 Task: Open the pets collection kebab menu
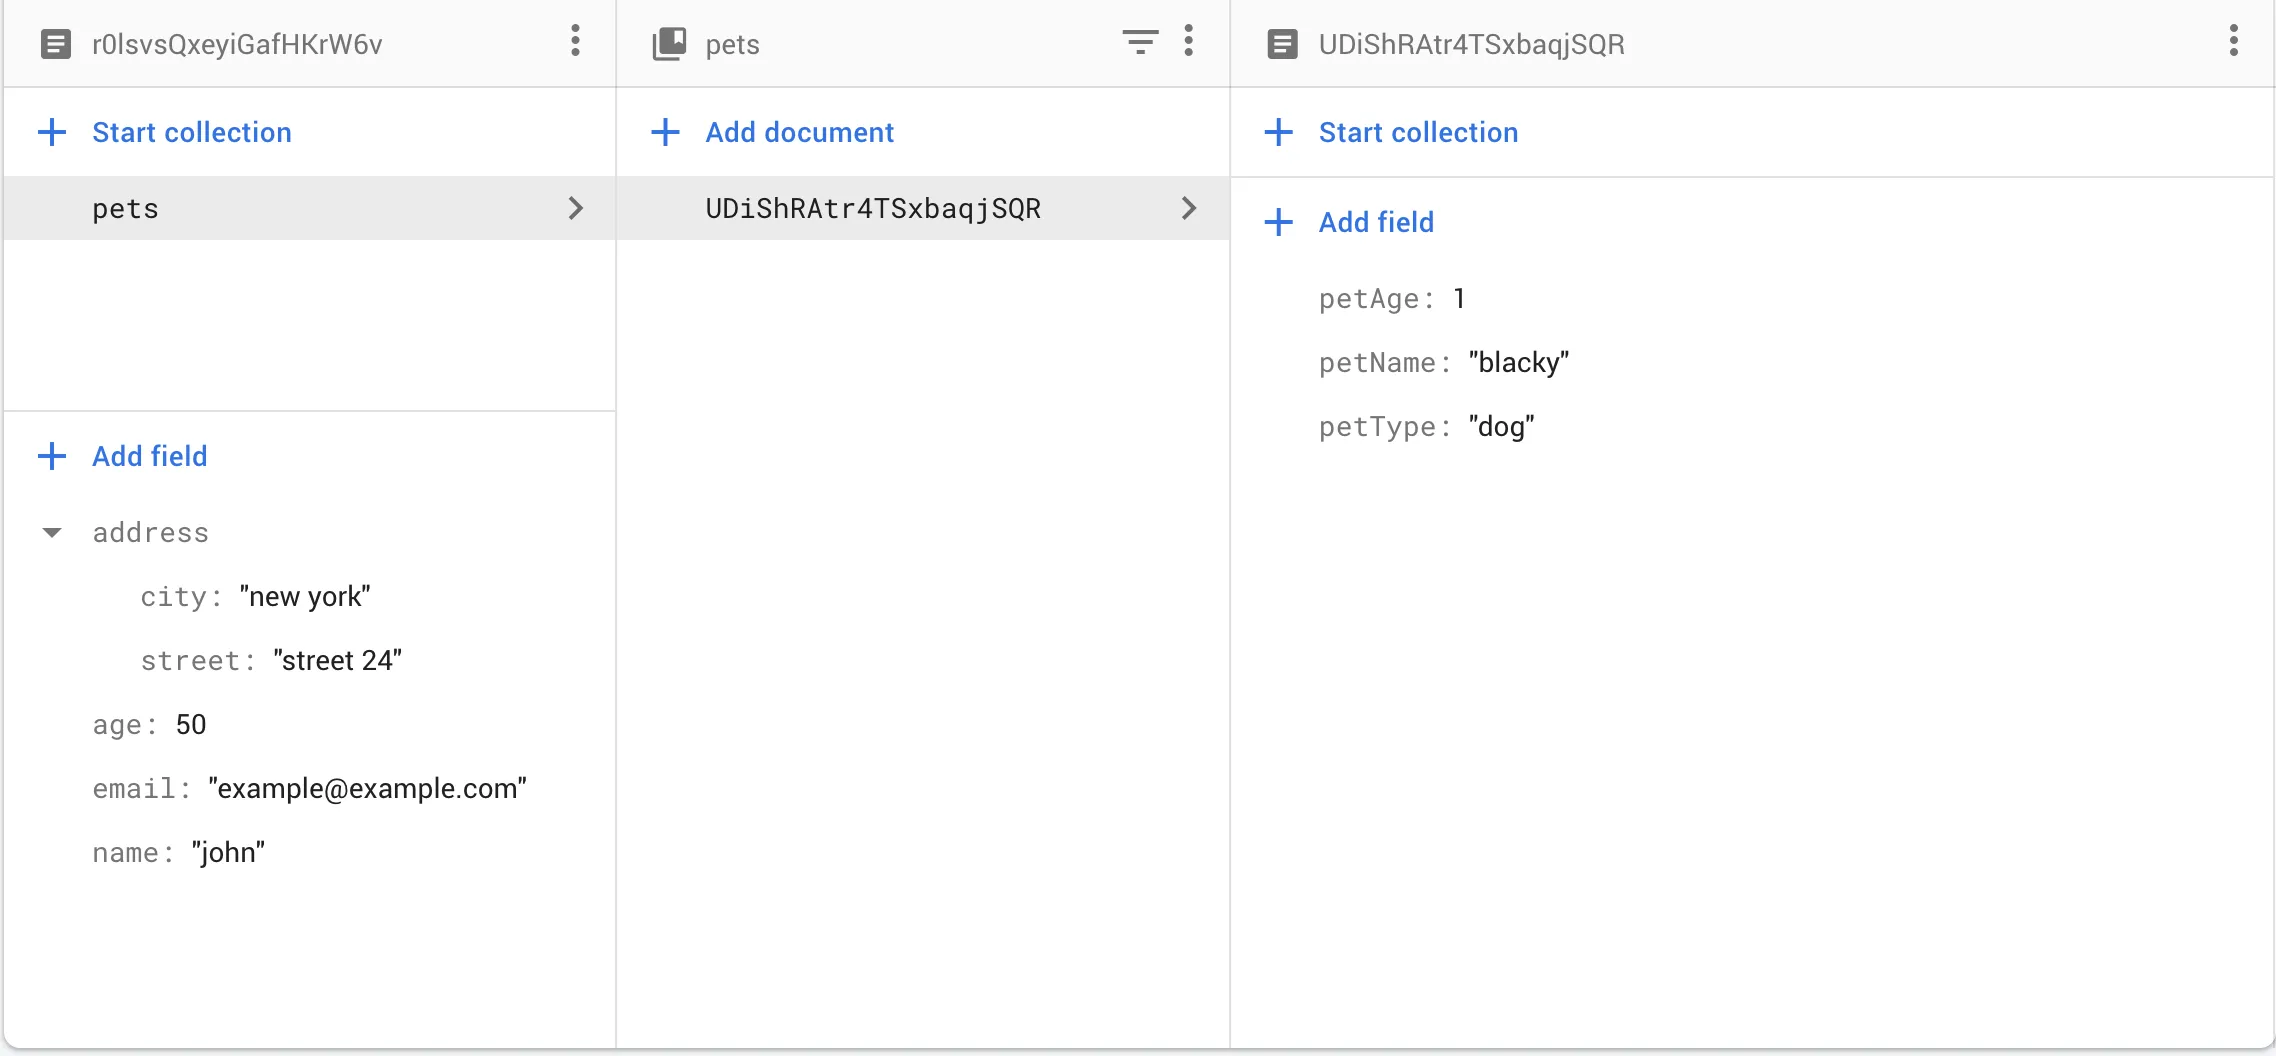click(x=1188, y=42)
